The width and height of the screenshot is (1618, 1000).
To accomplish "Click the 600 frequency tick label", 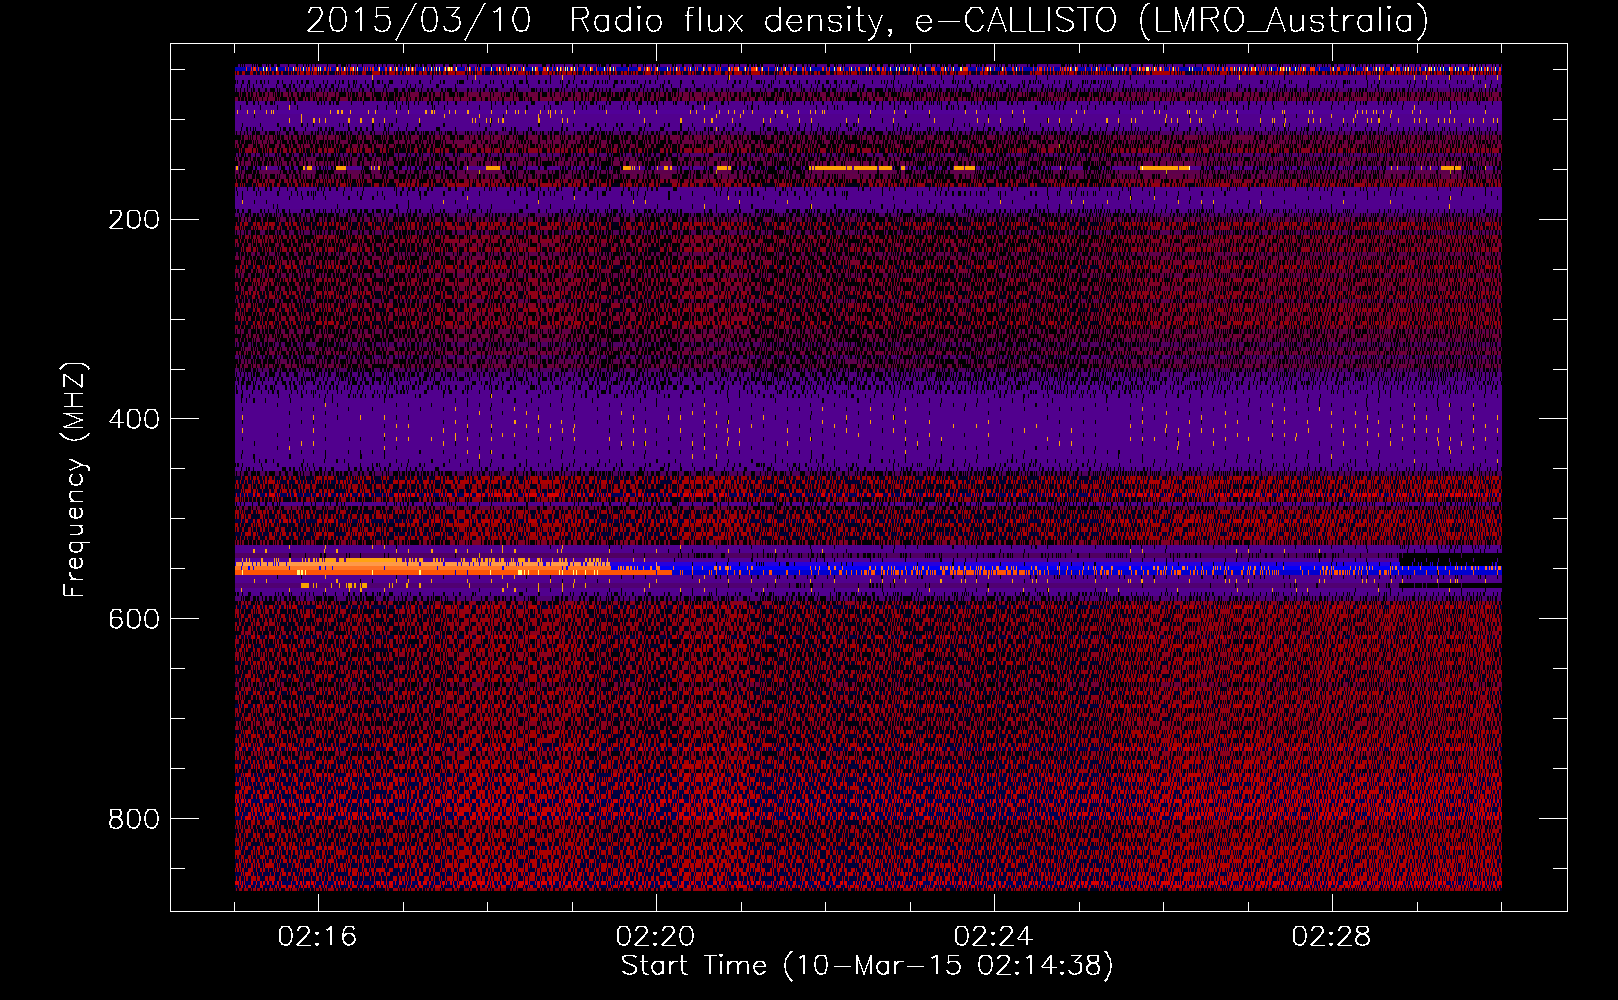I will coord(134,619).
